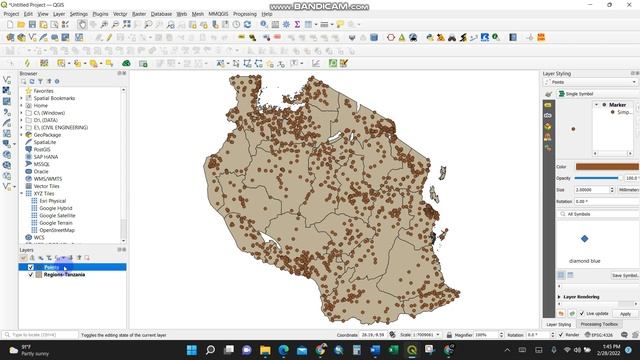
Task: Click the Zoom In magnifier tool
Action: 104,24
